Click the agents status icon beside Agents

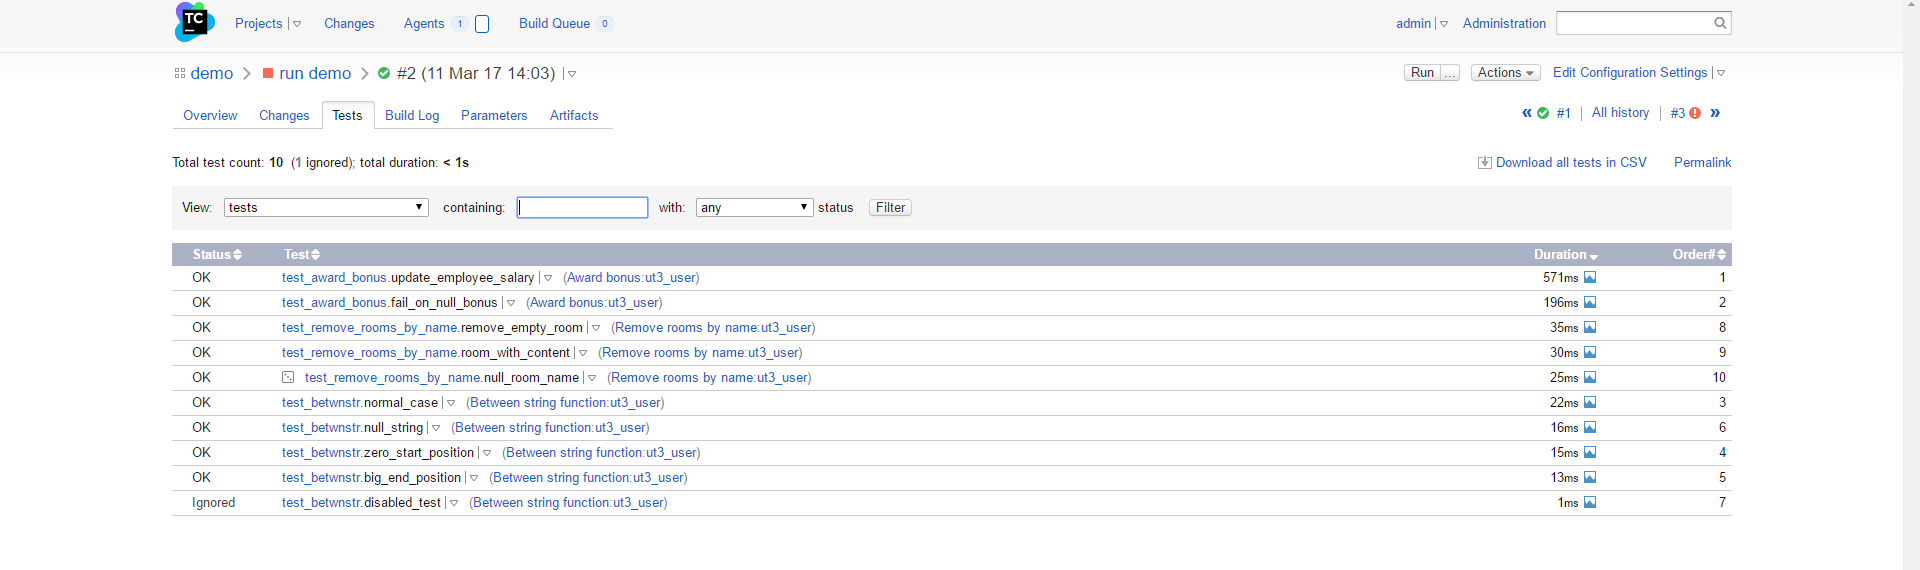pyautogui.click(x=482, y=24)
